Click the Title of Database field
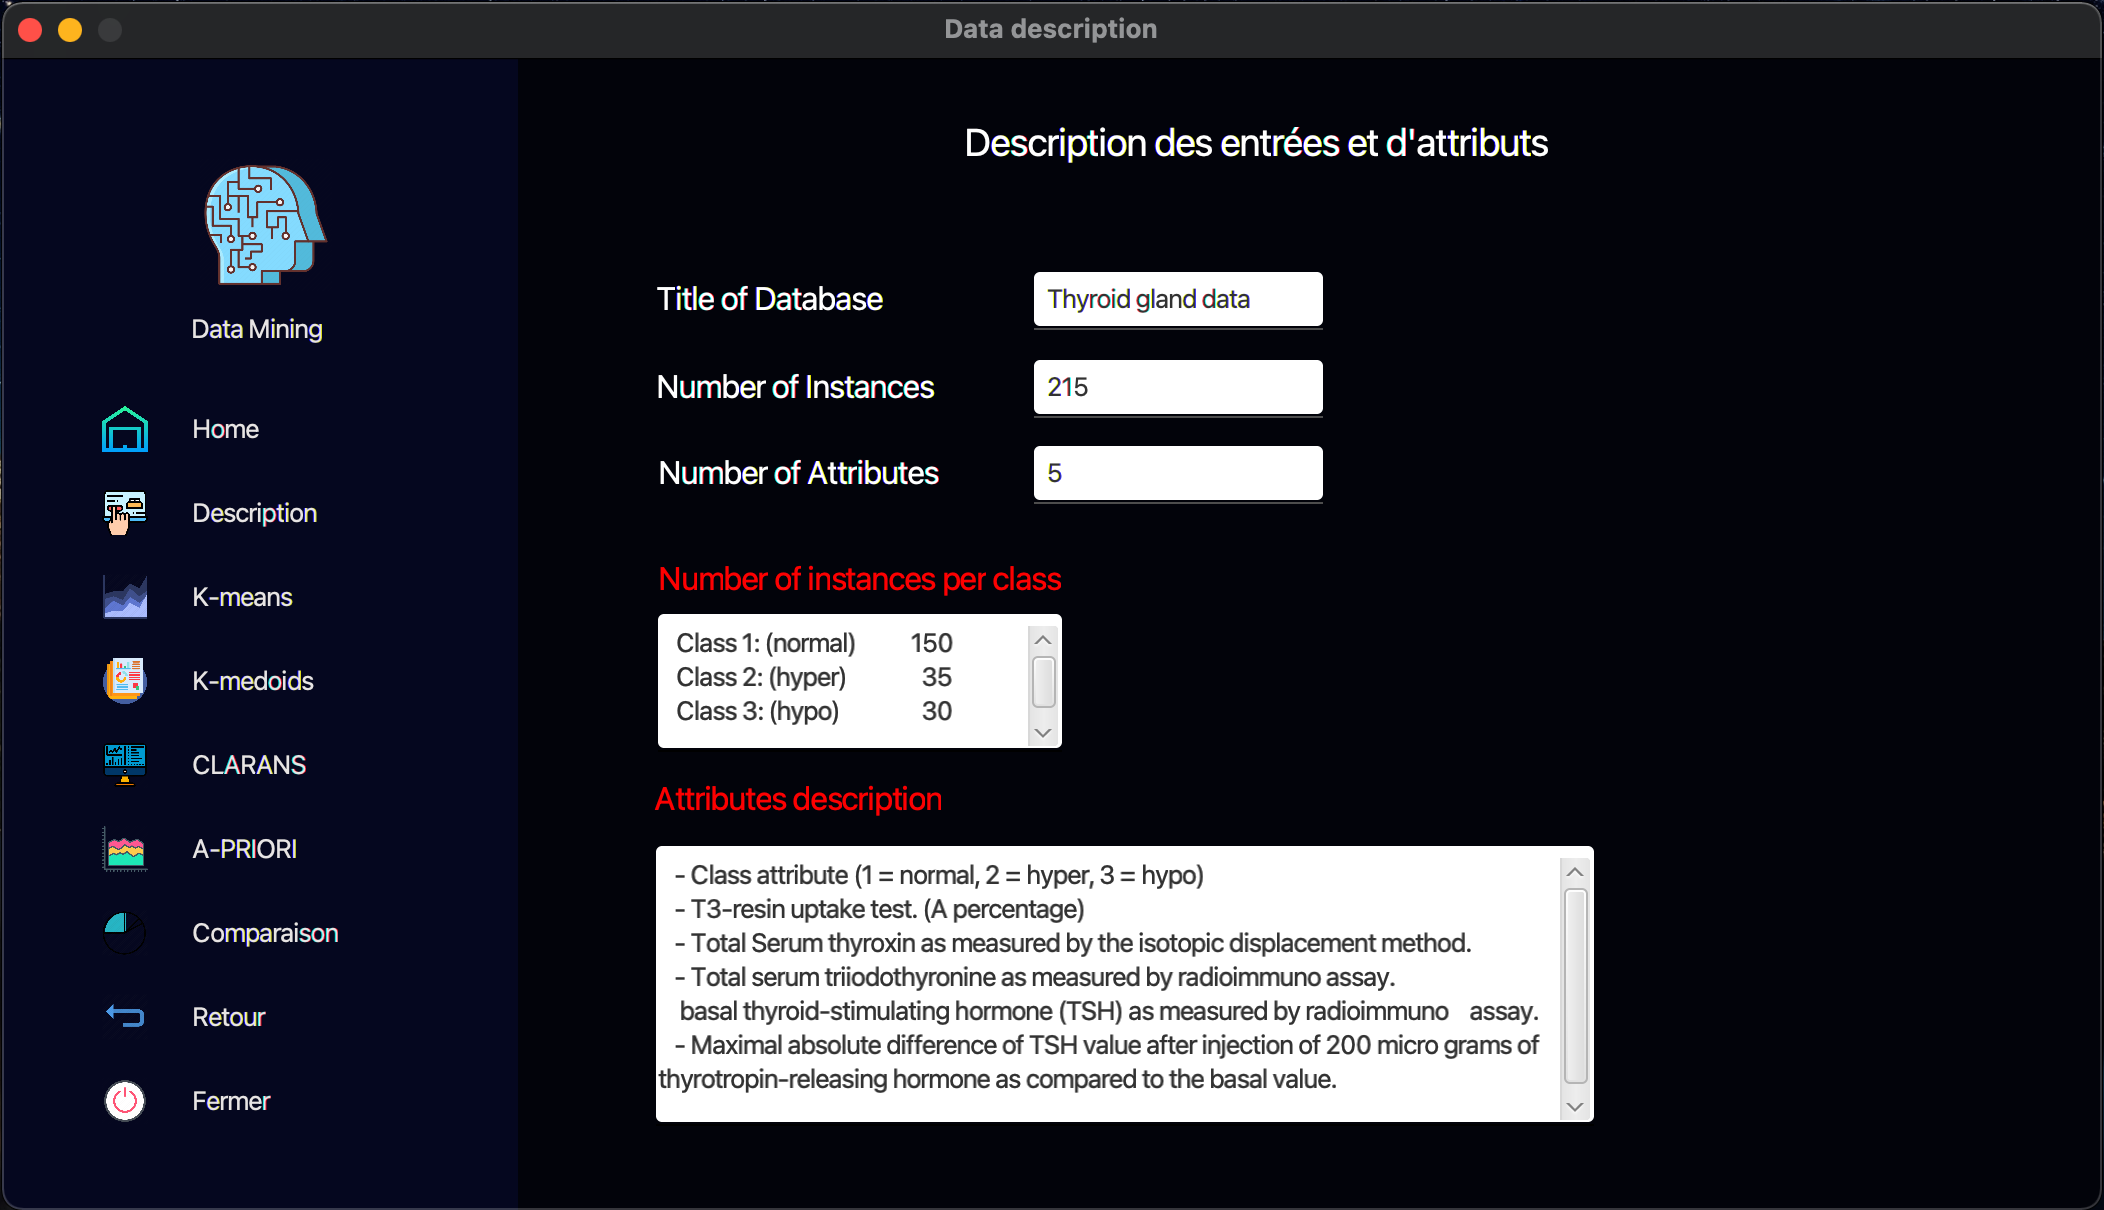Image resolution: width=2104 pixels, height=1210 pixels. coord(1176,299)
